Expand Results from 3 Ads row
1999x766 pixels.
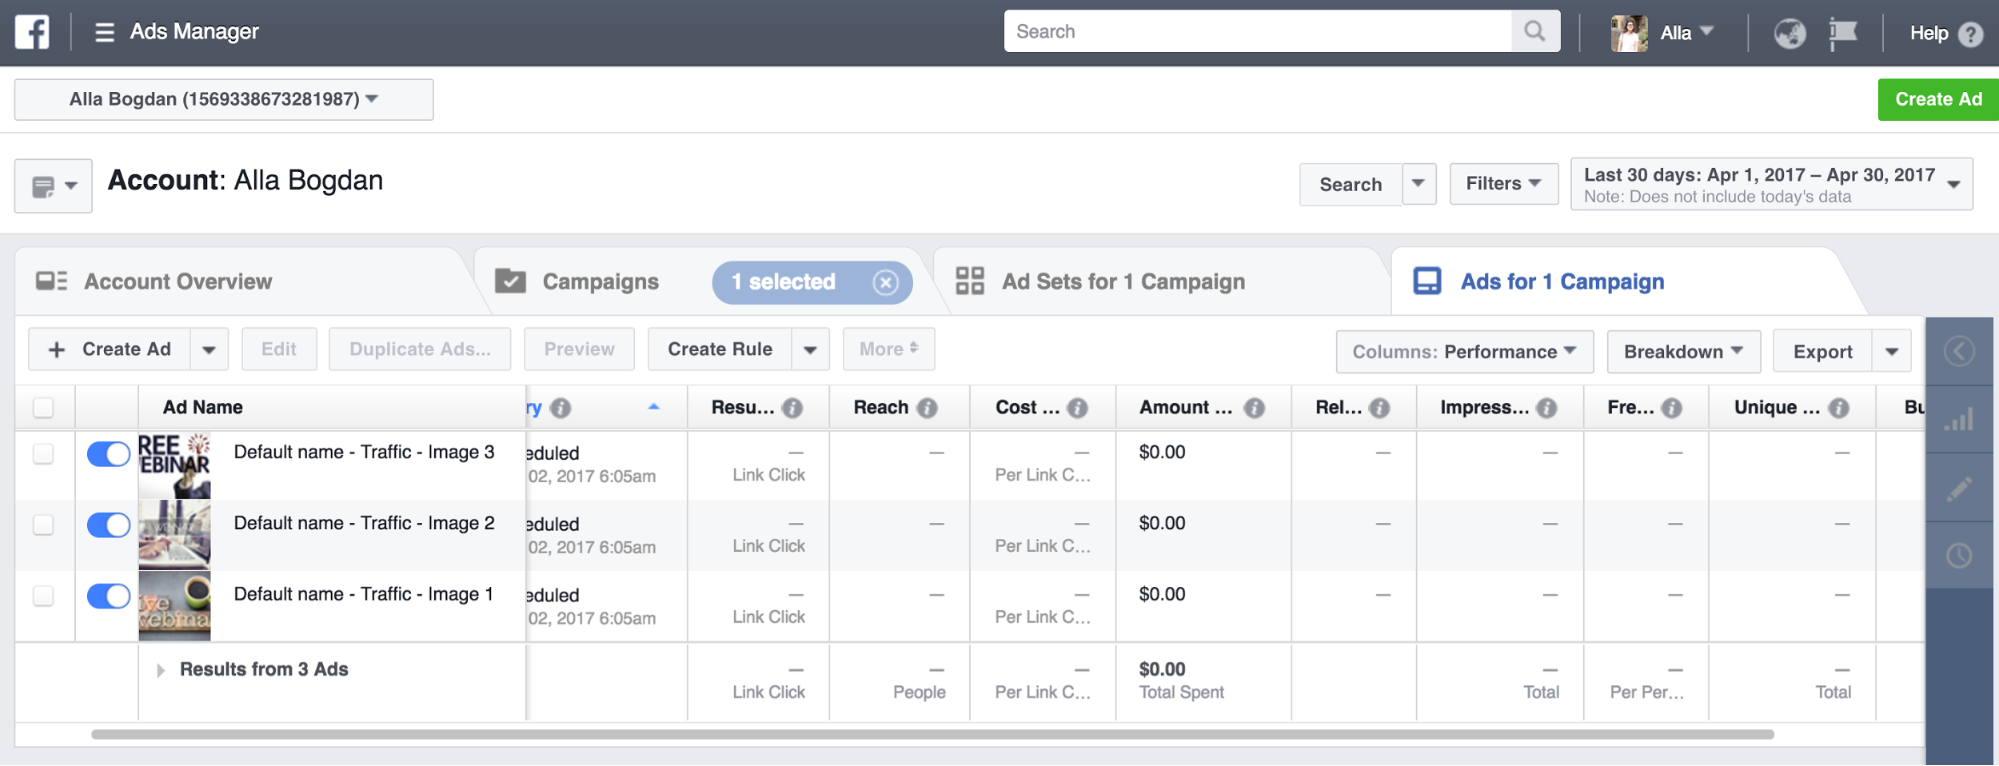click(x=160, y=670)
